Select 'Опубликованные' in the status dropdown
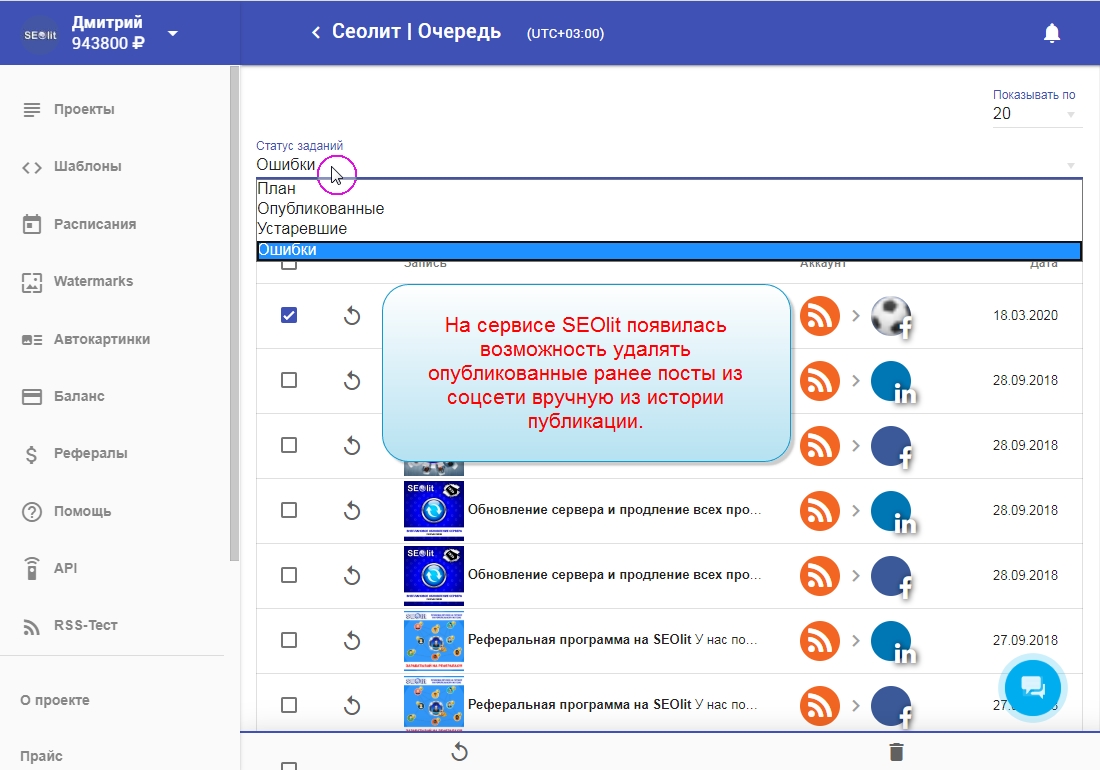Screen dimensions: 1100x770 [321, 209]
